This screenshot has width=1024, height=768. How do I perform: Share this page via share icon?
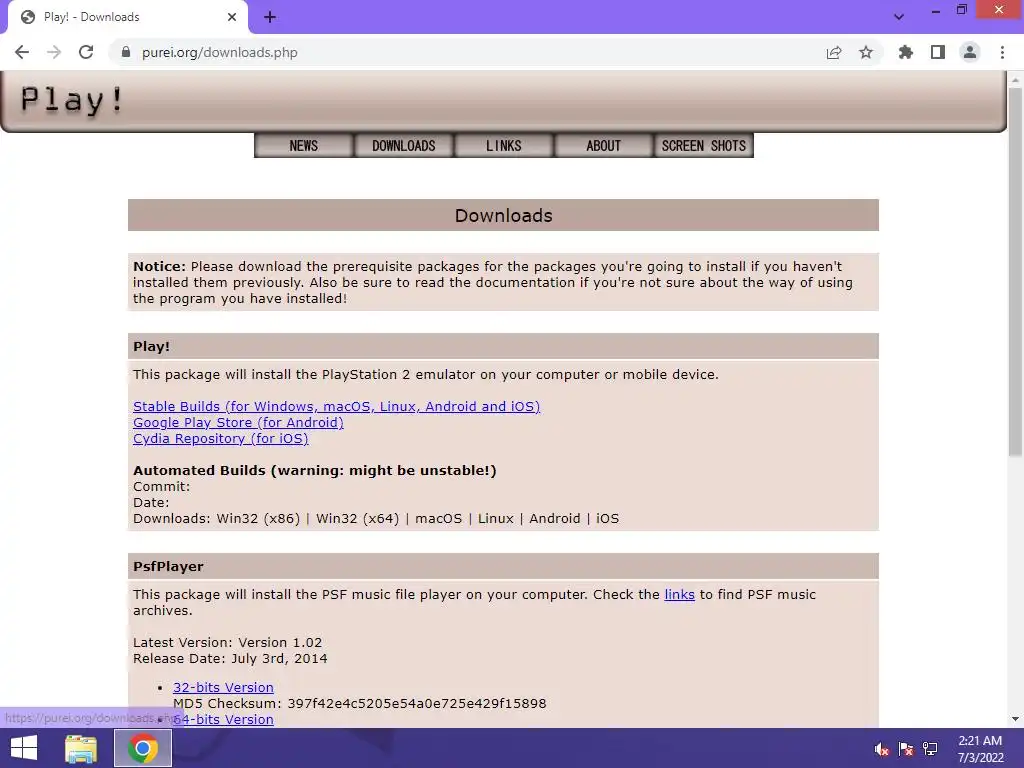pos(834,52)
